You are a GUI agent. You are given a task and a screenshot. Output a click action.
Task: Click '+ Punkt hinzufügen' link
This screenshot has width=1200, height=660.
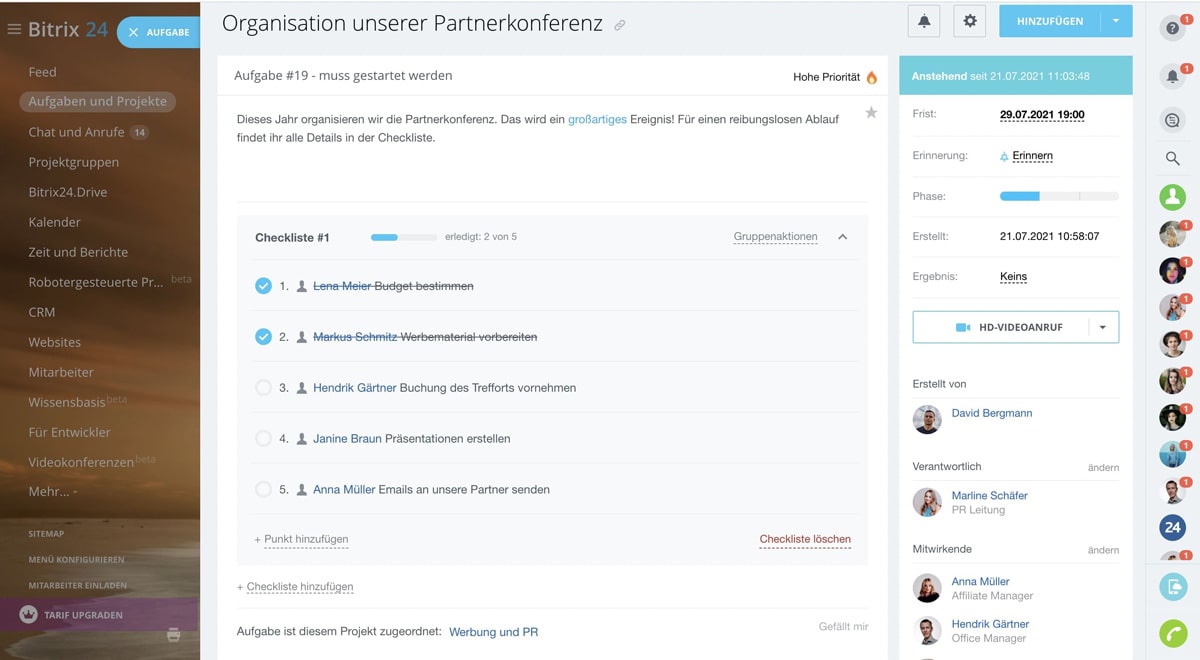point(301,539)
